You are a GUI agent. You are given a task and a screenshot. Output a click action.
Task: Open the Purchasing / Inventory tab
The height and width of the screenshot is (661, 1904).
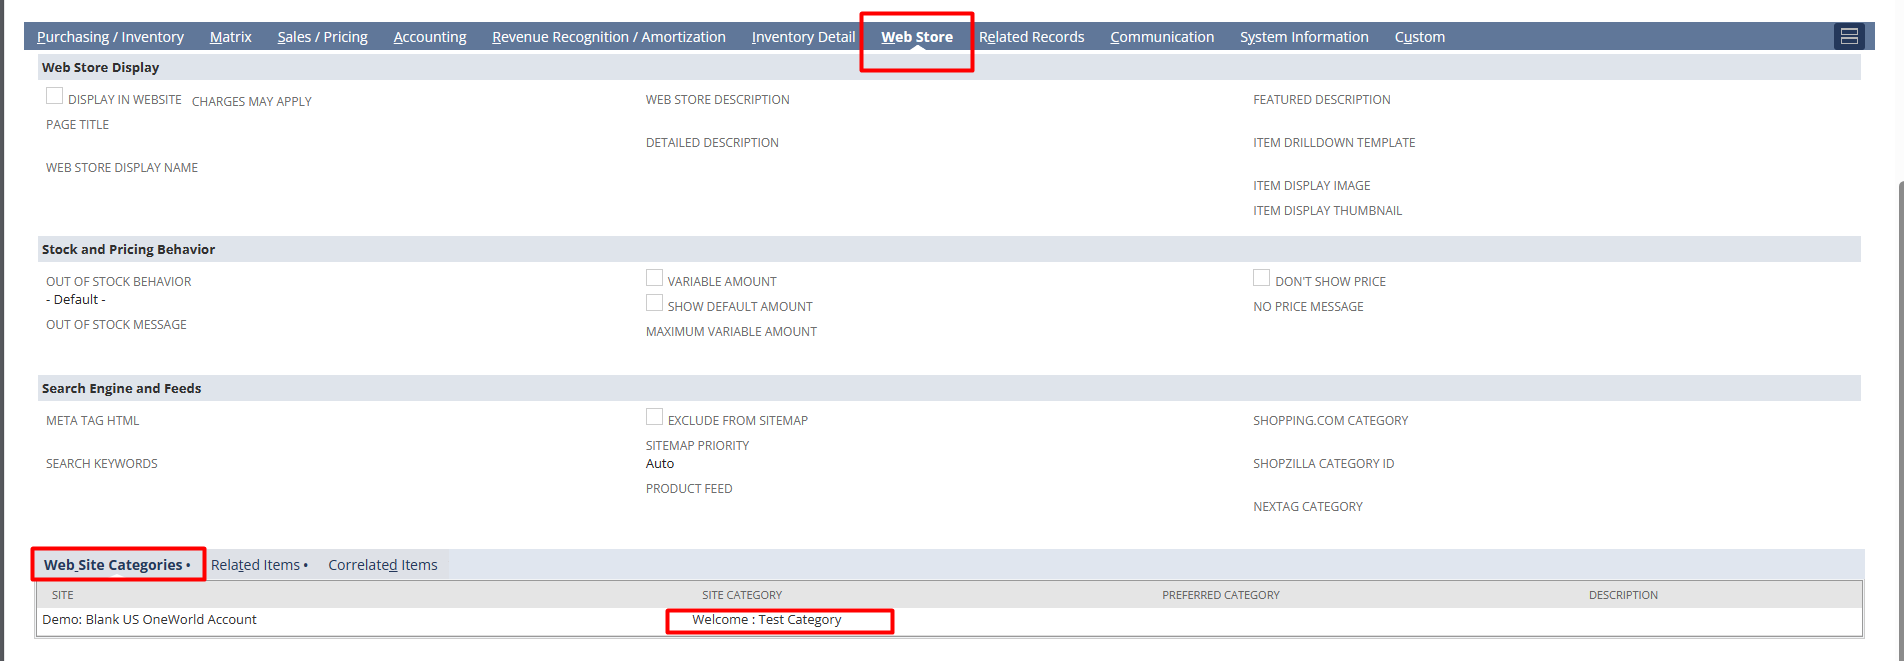coord(110,37)
